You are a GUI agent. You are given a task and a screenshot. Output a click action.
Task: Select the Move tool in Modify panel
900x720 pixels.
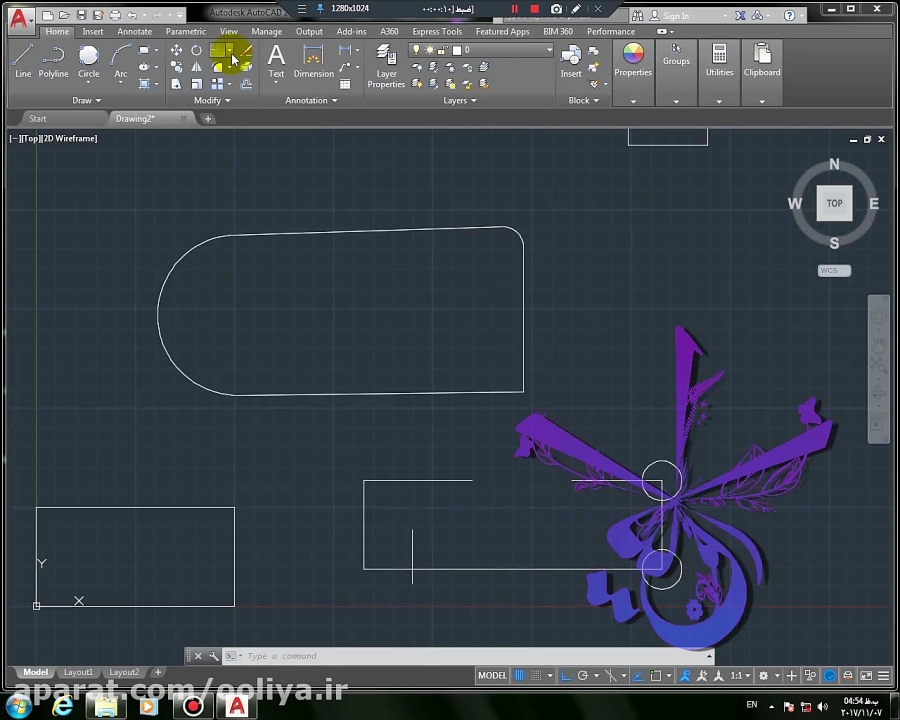point(177,51)
